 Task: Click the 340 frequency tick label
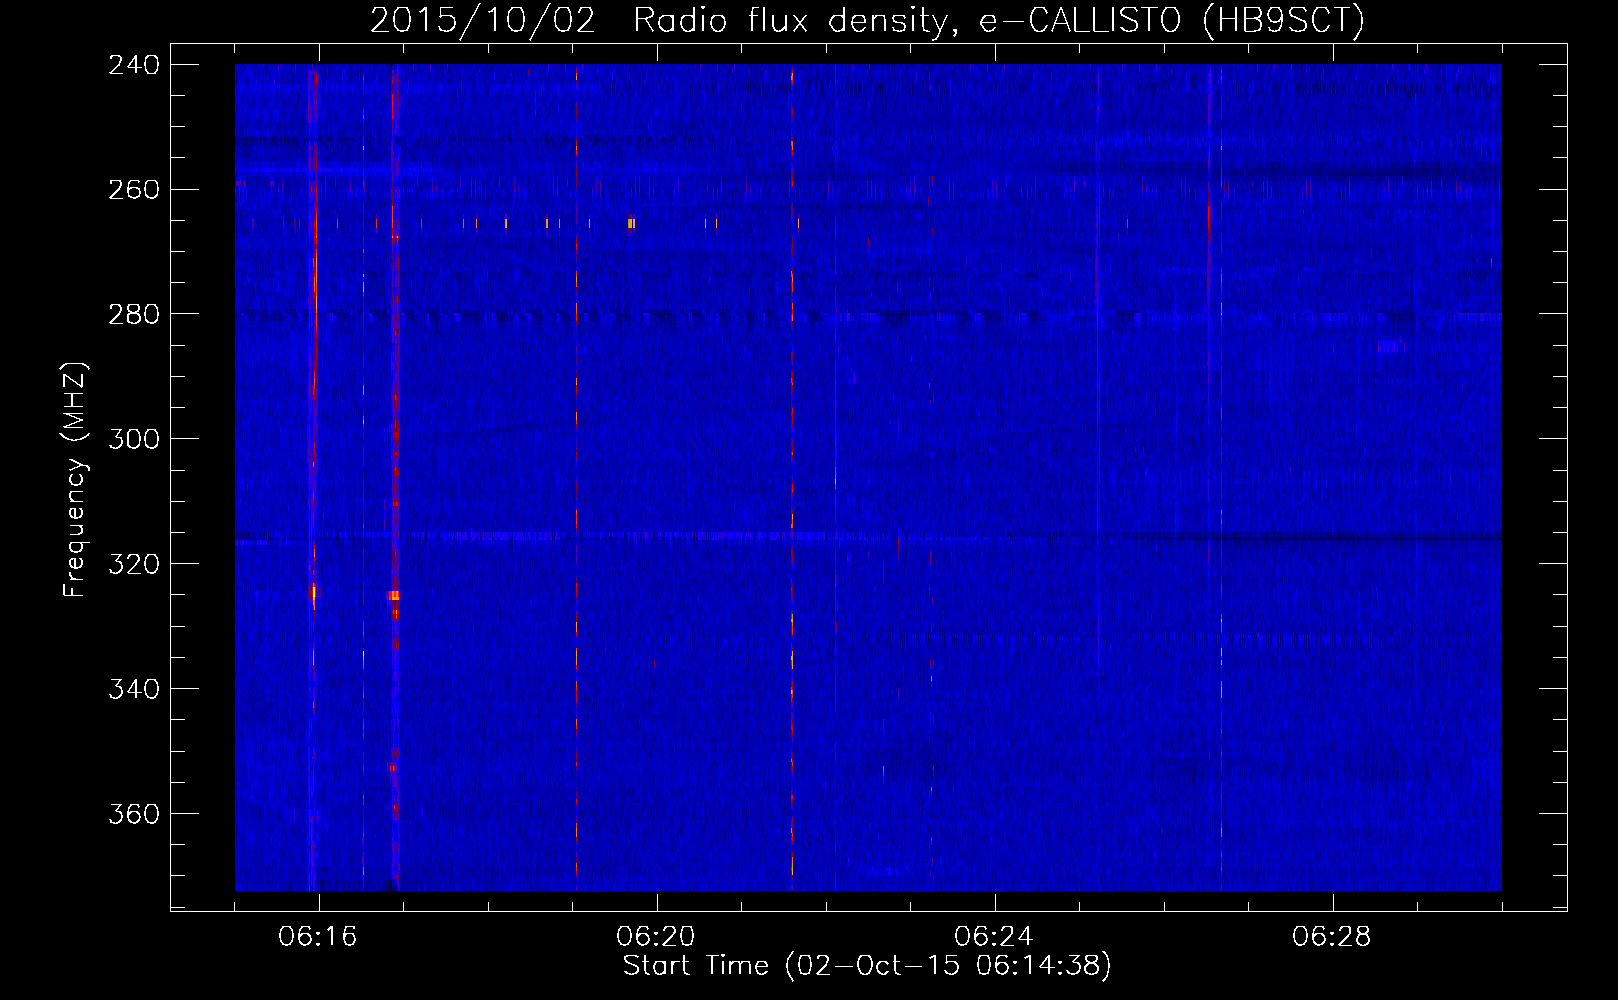[134, 690]
